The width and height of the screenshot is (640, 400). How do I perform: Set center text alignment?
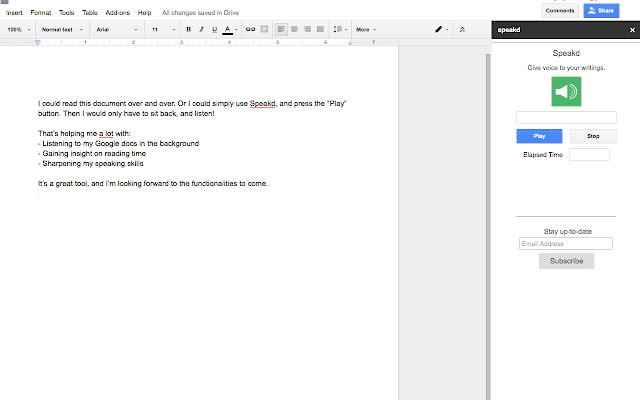[x=294, y=30]
